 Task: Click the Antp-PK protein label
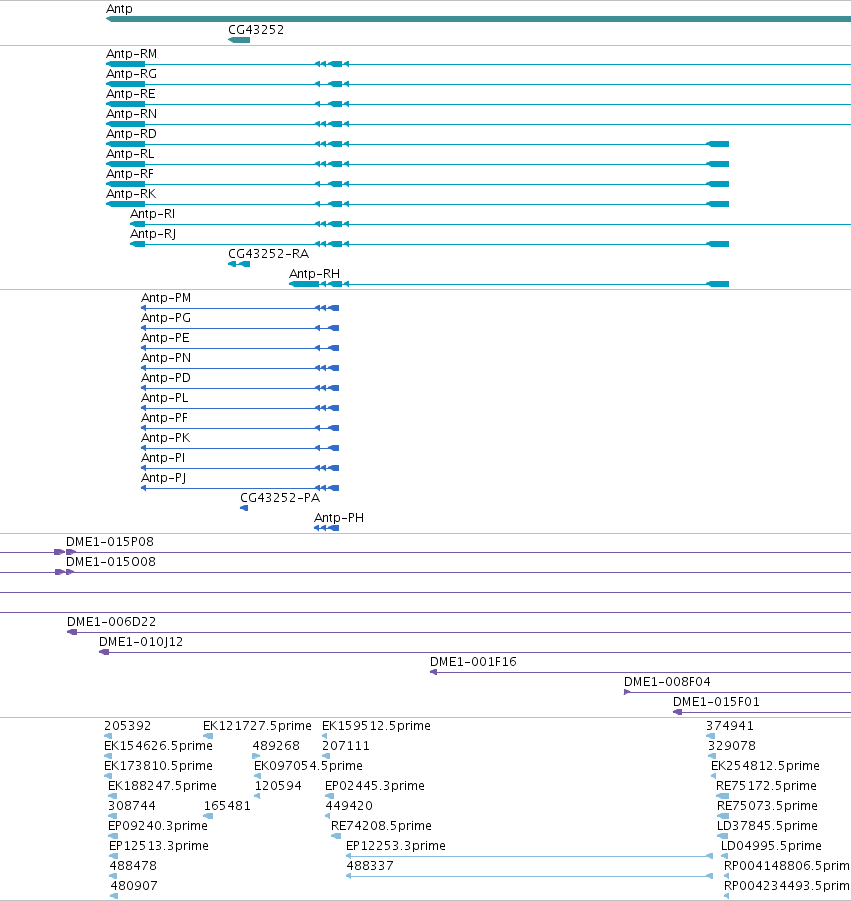pos(166,438)
